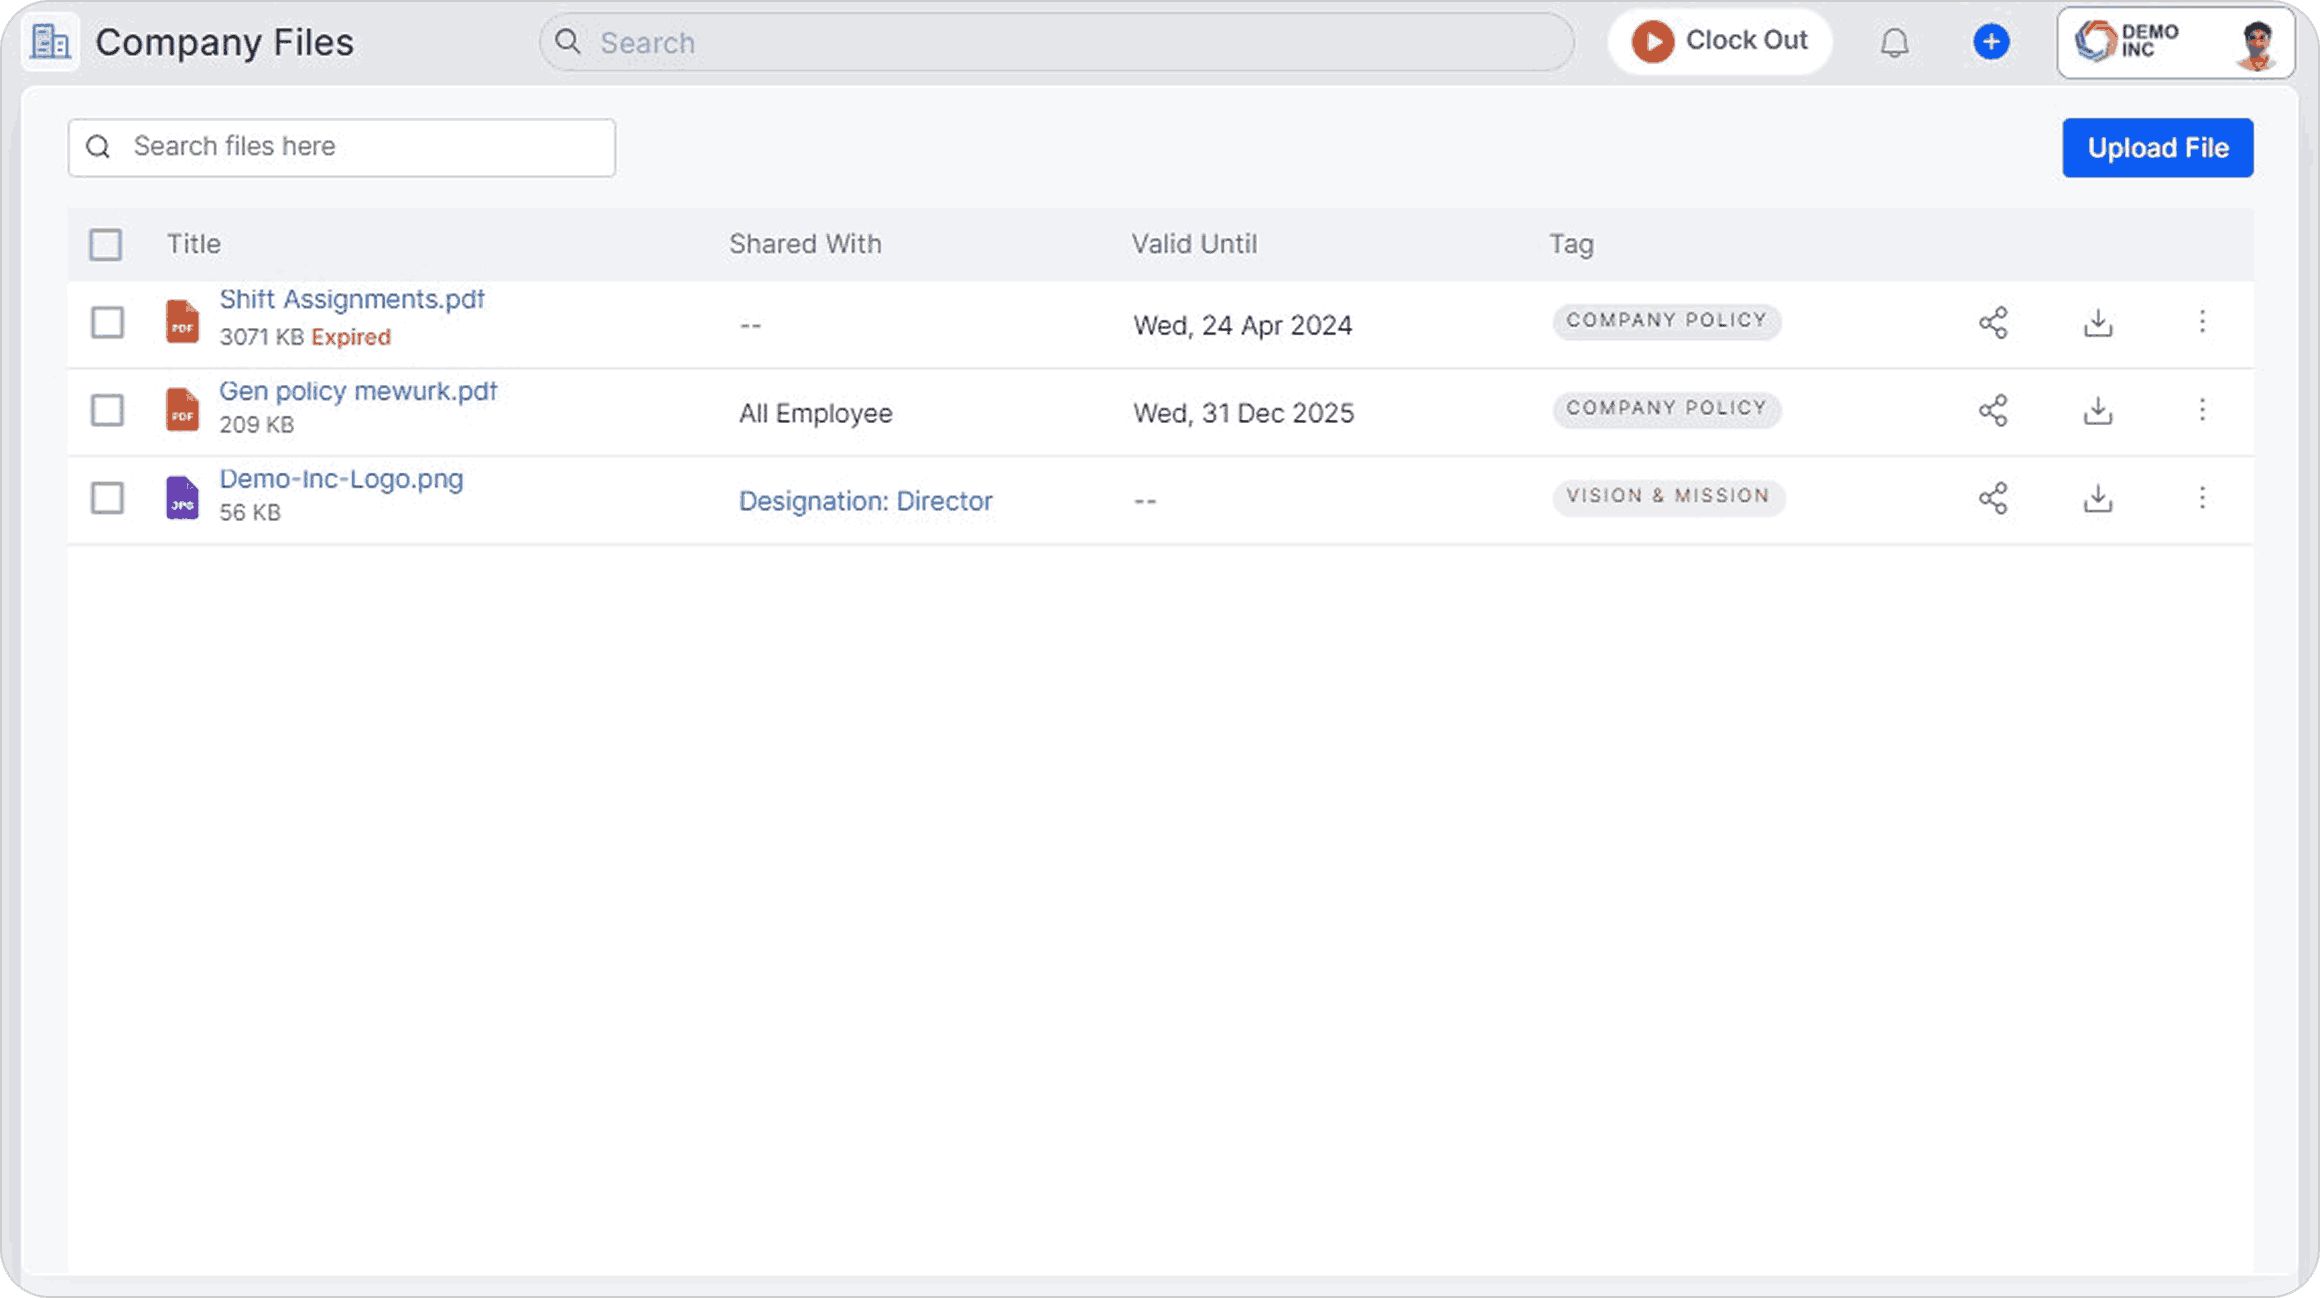The image size is (2320, 1298).
Task: Click the blue plus quick-add icon
Action: click(1990, 42)
